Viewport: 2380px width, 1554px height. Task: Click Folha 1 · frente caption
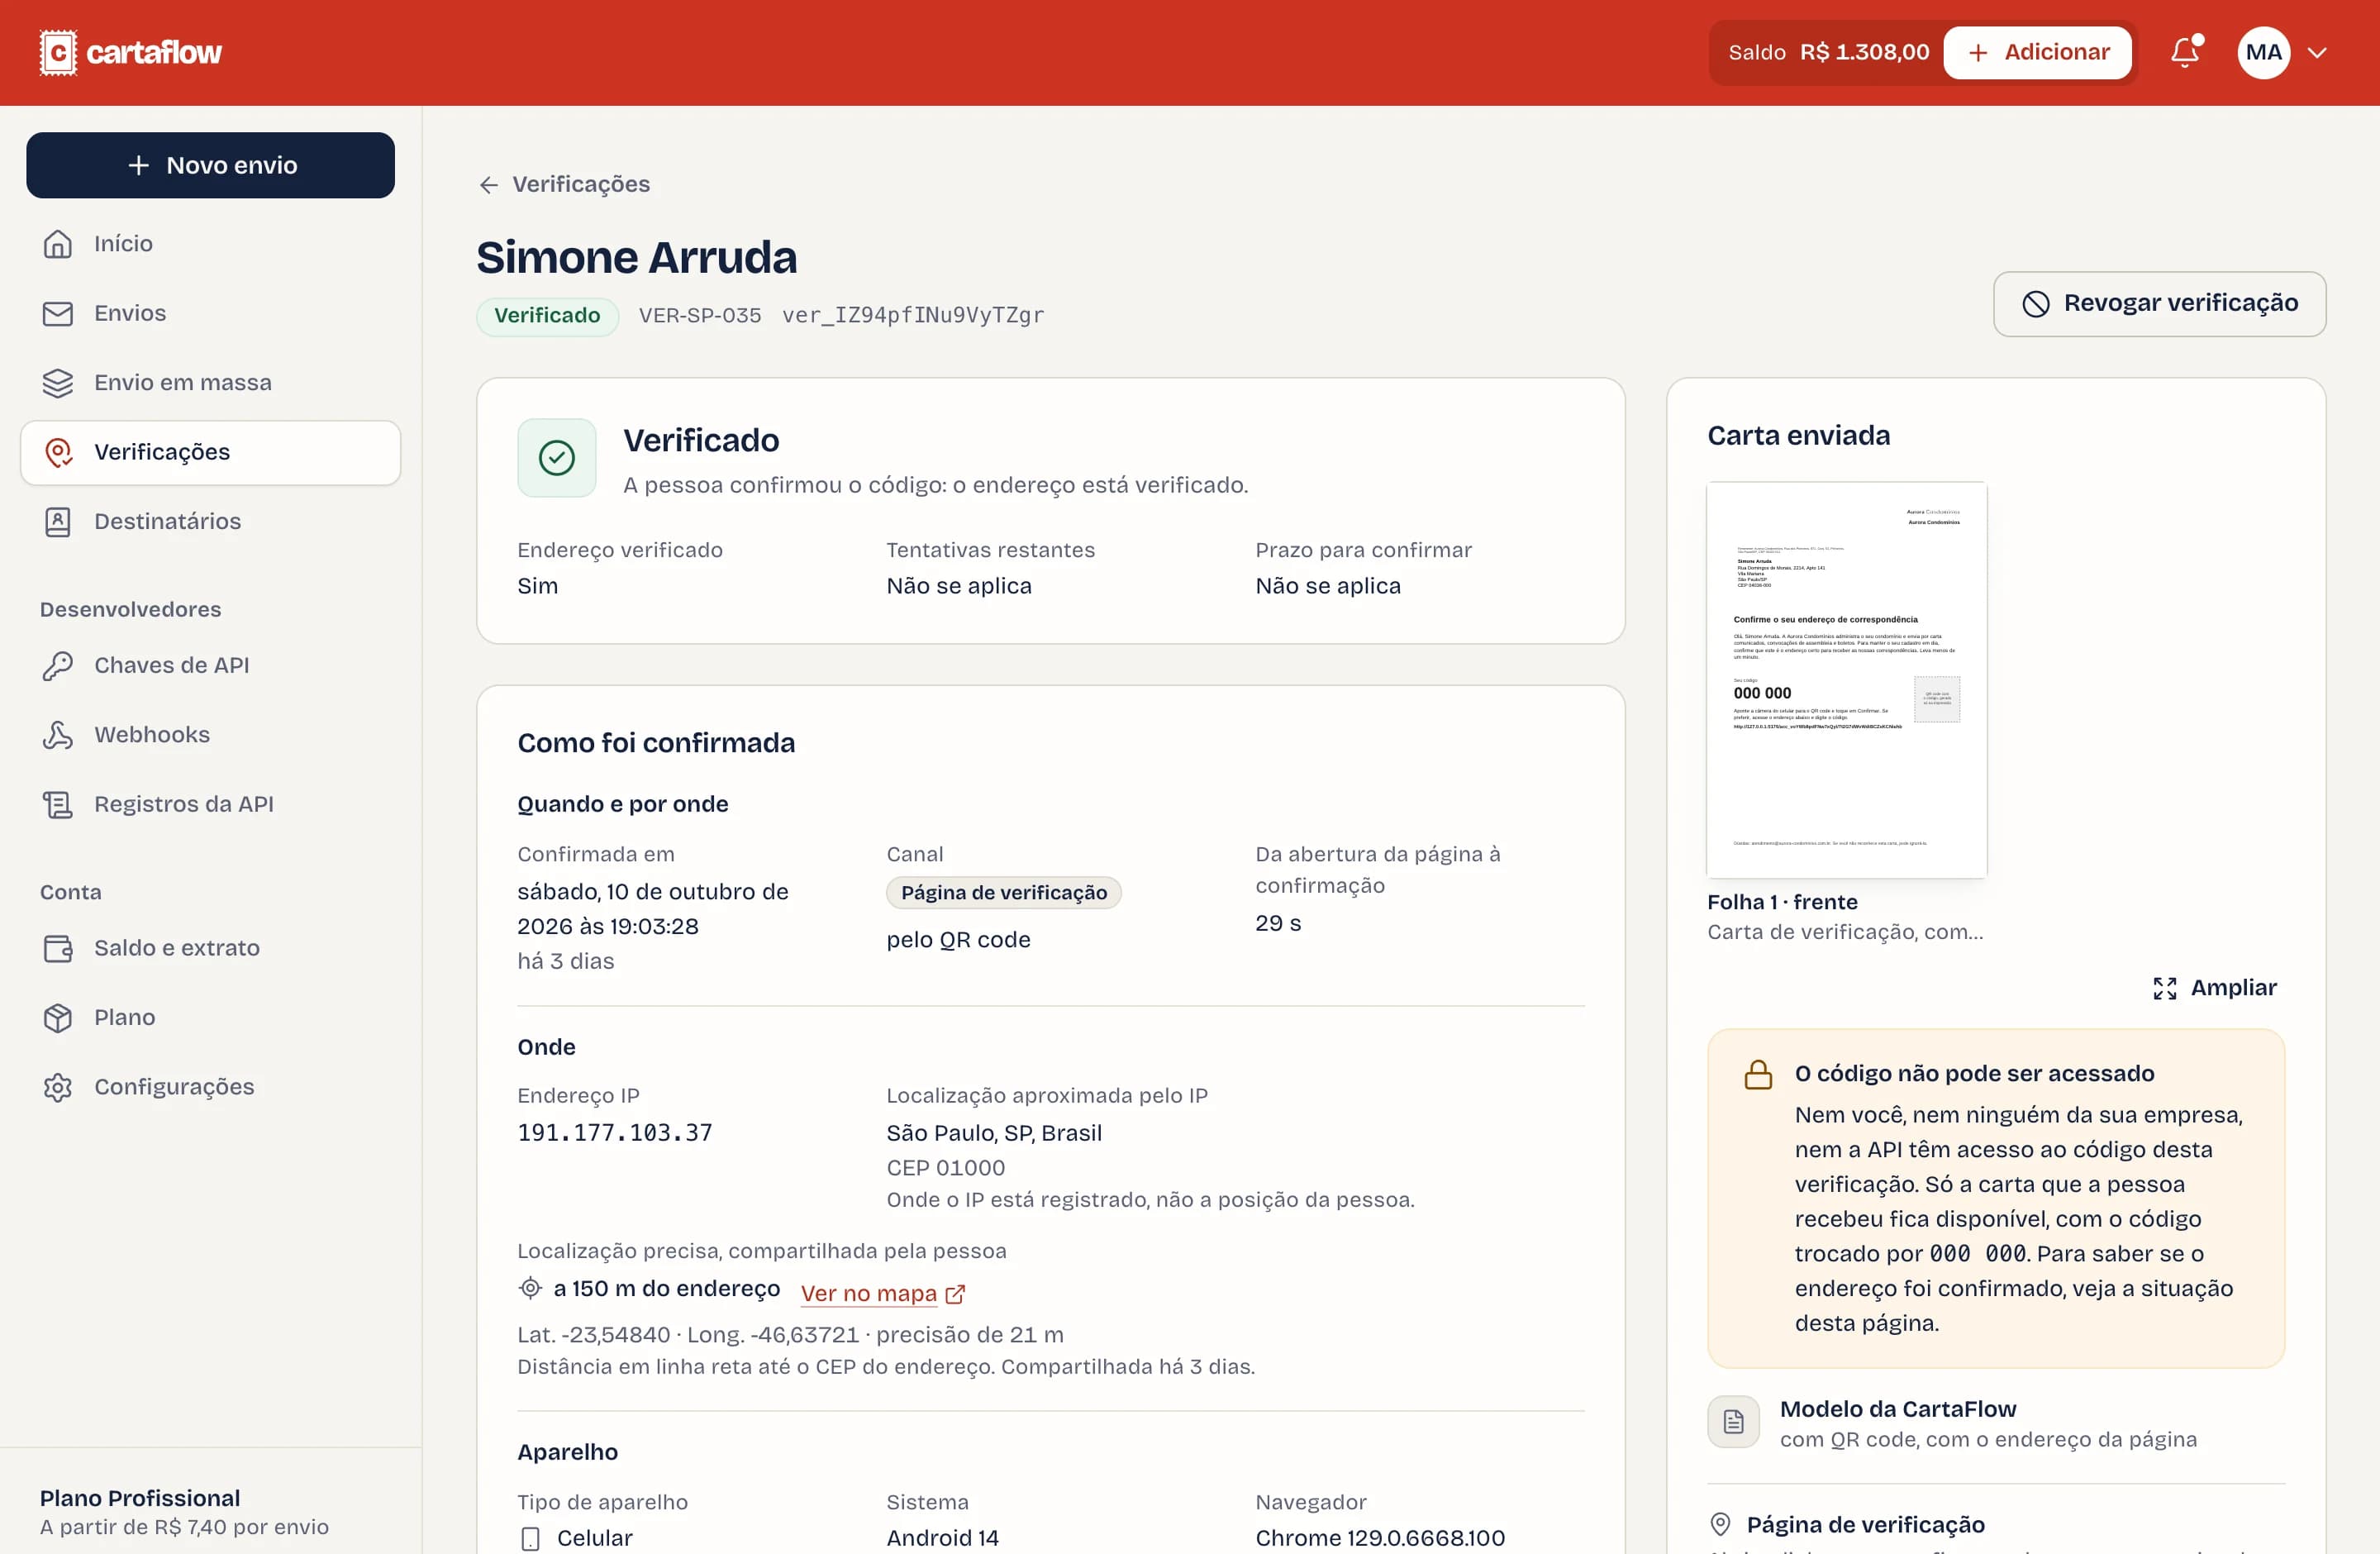point(1782,902)
